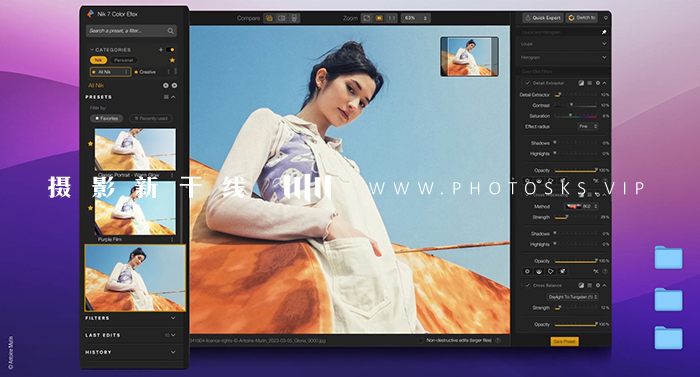Click the zoom to fit icon
Screen dimensions: 700x377
pos(367,18)
